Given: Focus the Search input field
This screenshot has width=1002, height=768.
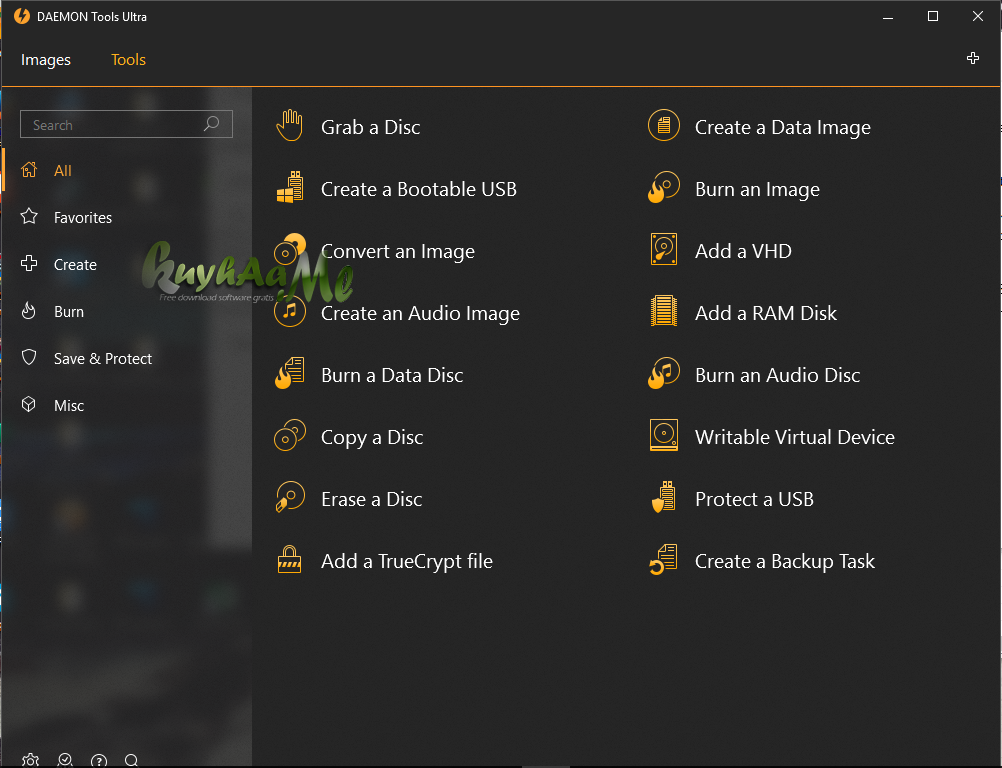Looking at the screenshot, I should (x=127, y=124).
